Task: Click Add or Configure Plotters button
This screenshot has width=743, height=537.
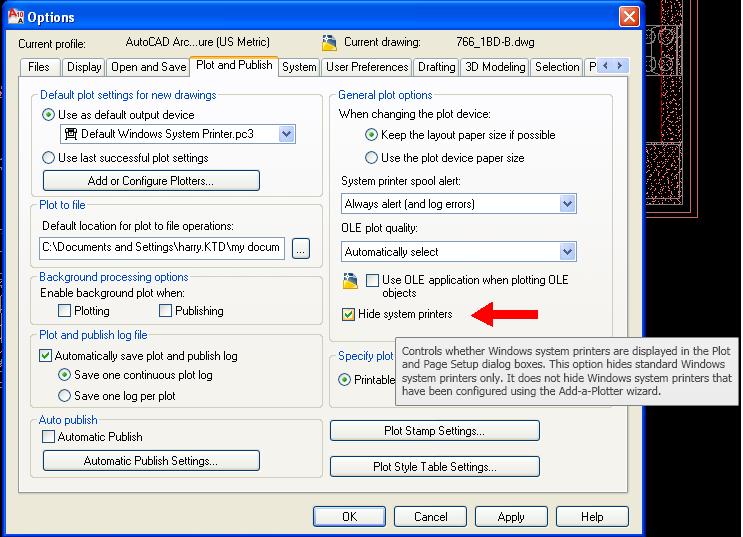Action: point(151,181)
